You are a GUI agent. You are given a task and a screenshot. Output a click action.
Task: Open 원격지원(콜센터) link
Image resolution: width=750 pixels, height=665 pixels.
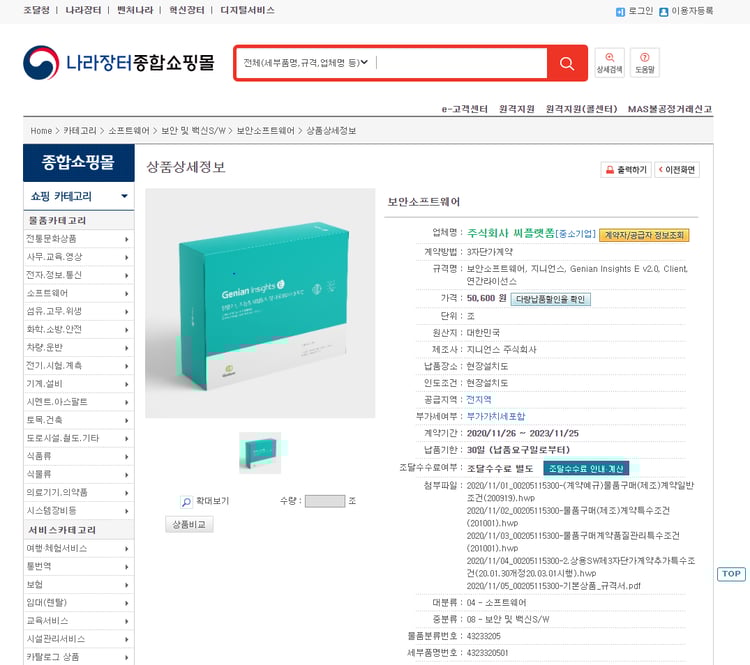point(581,109)
